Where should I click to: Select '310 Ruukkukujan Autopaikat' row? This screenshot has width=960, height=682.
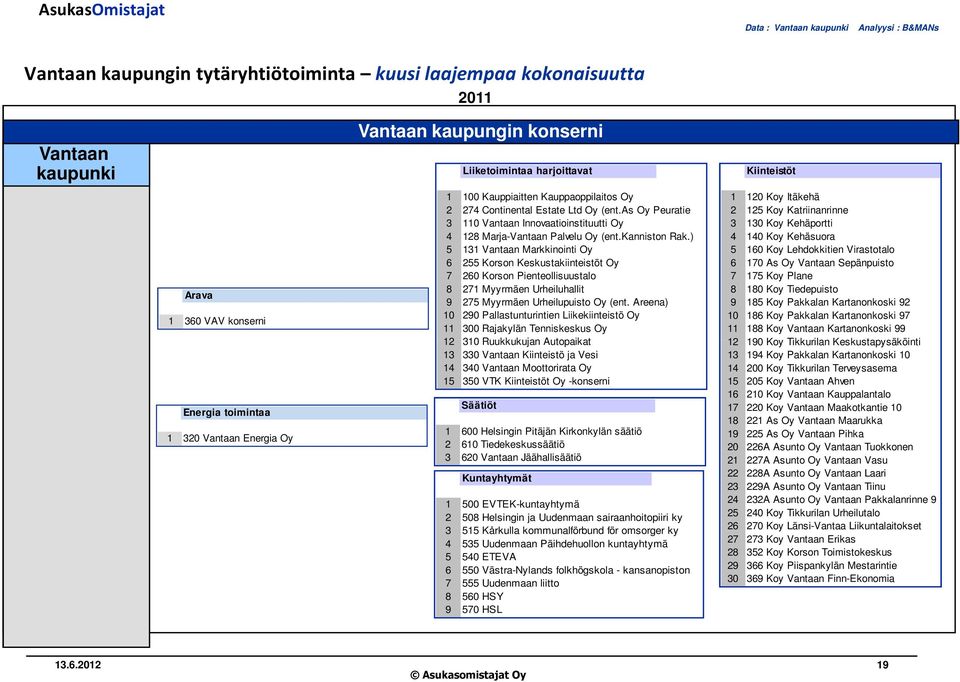[x=527, y=342]
